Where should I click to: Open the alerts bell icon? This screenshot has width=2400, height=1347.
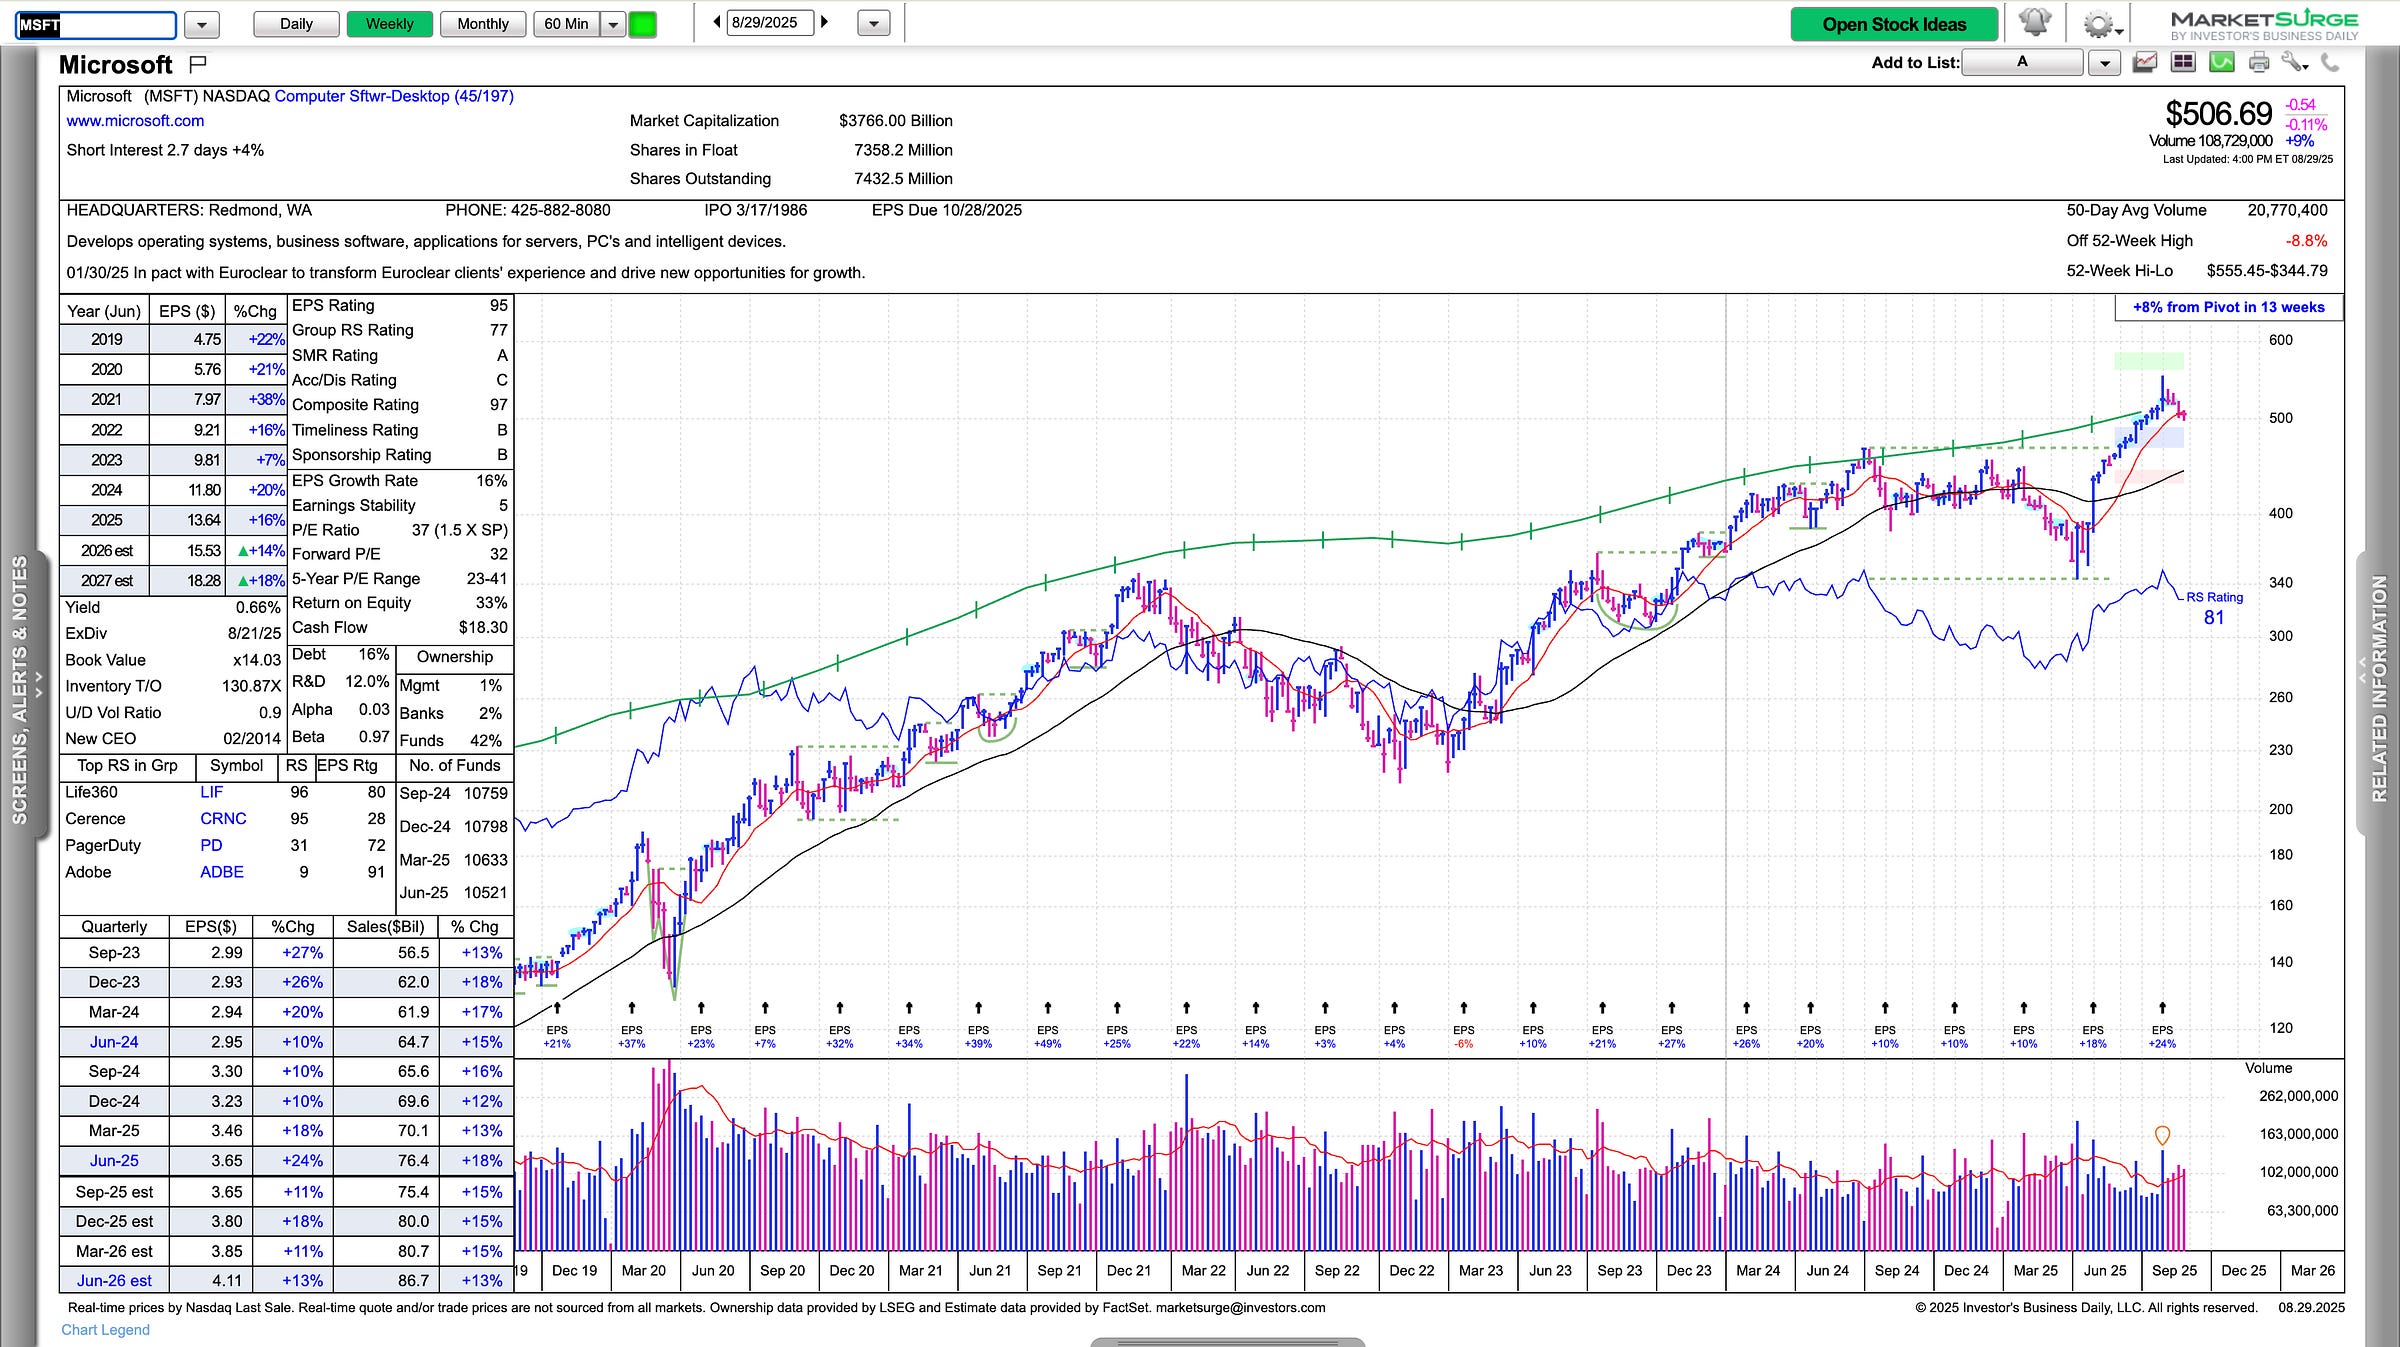[2034, 23]
